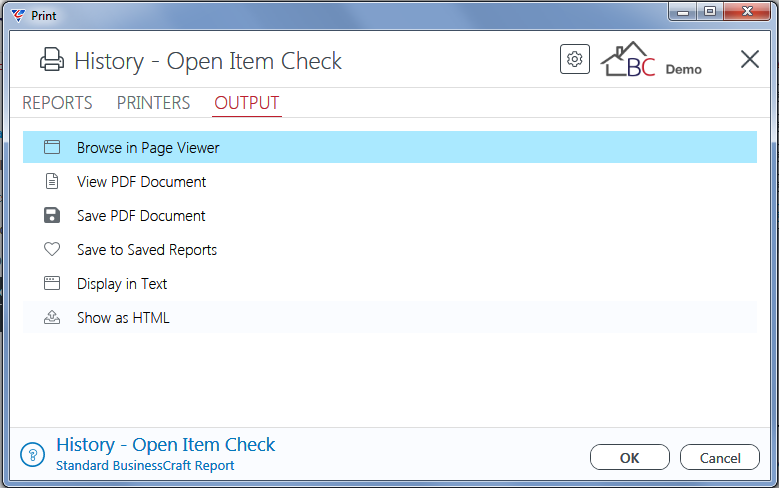Screen dimensions: 779x488
Task: Choose View PDF Document
Action: pyautogui.click(x=390, y=181)
